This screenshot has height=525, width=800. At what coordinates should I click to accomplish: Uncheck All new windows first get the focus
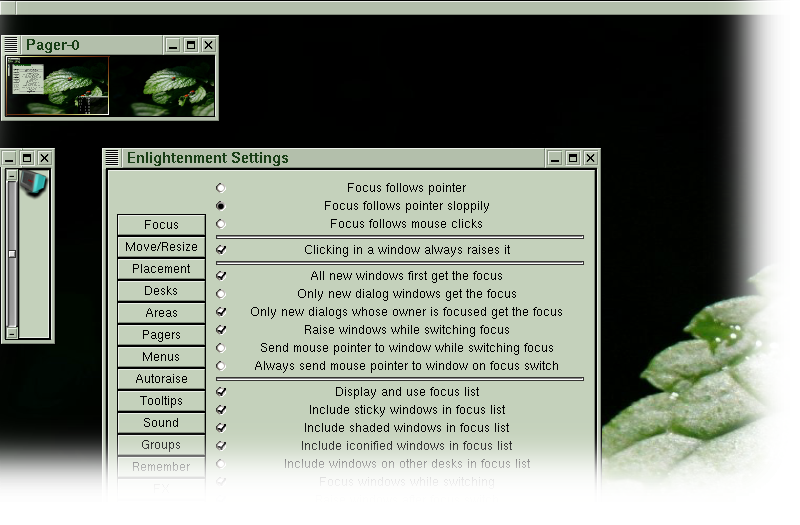[221, 276]
